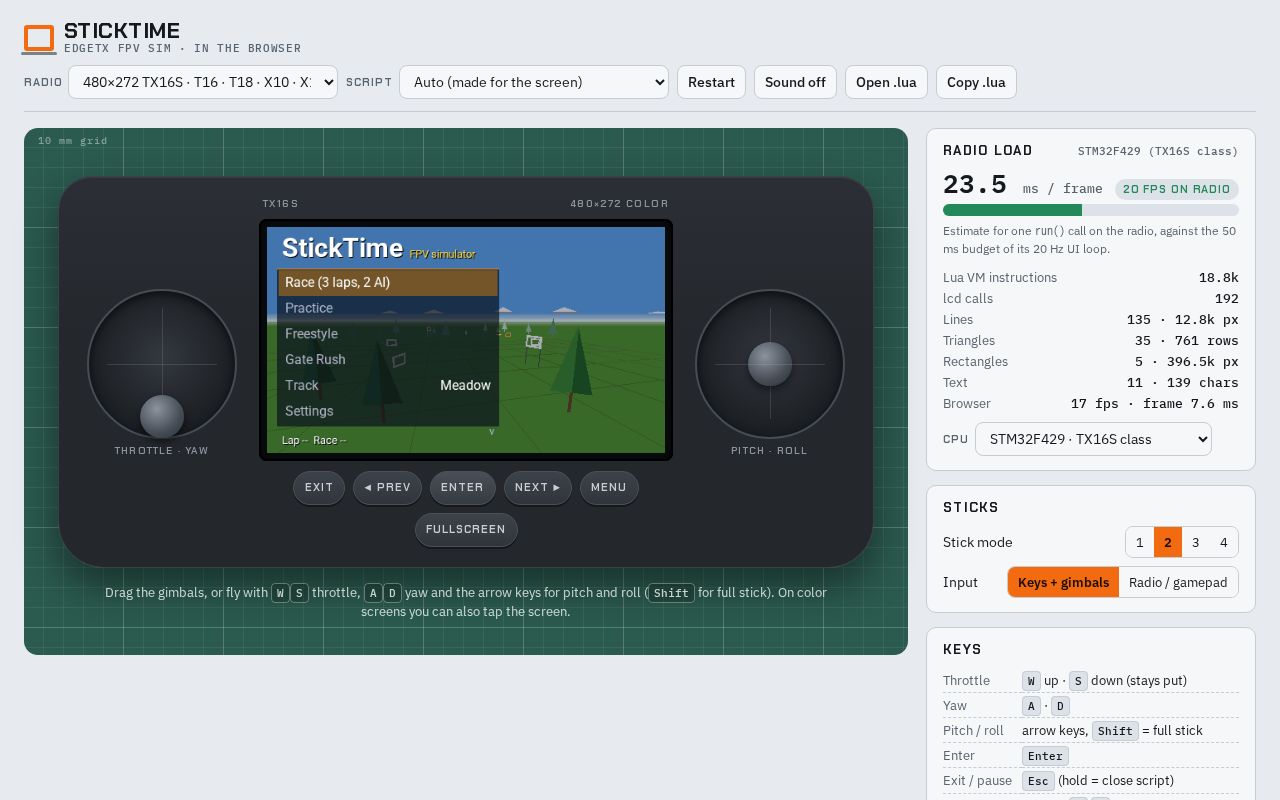Click the Track row in the radio menu
This screenshot has width=1280, height=800.
[x=388, y=385]
